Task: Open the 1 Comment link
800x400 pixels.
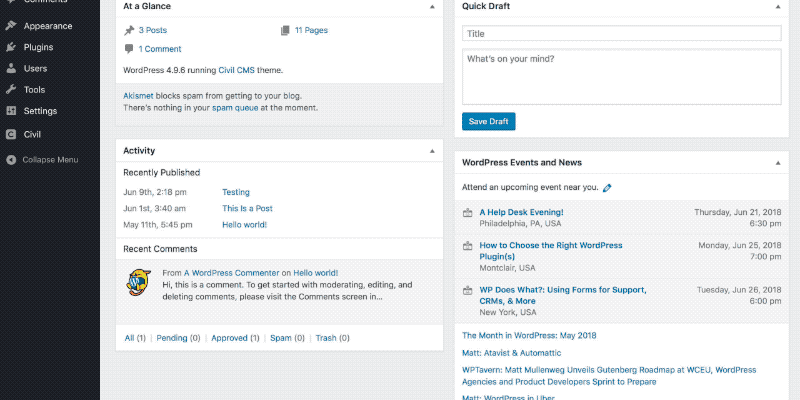Action: 160,49
